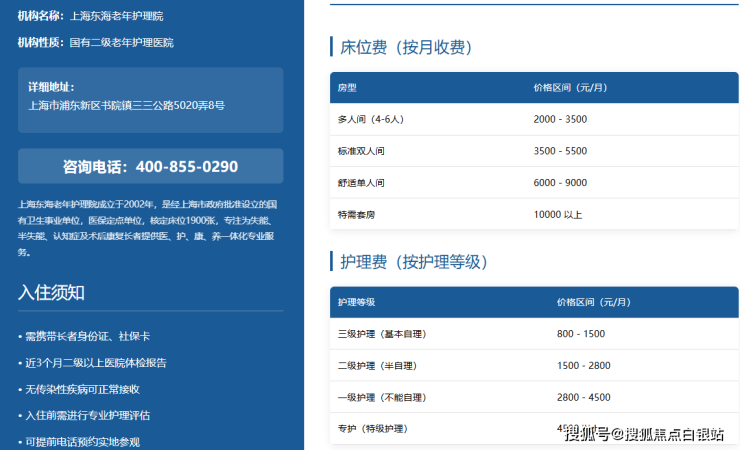The image size is (740, 450).
Task: Click bed fee 价格区间 column header
Action: pyautogui.click(x=570, y=88)
